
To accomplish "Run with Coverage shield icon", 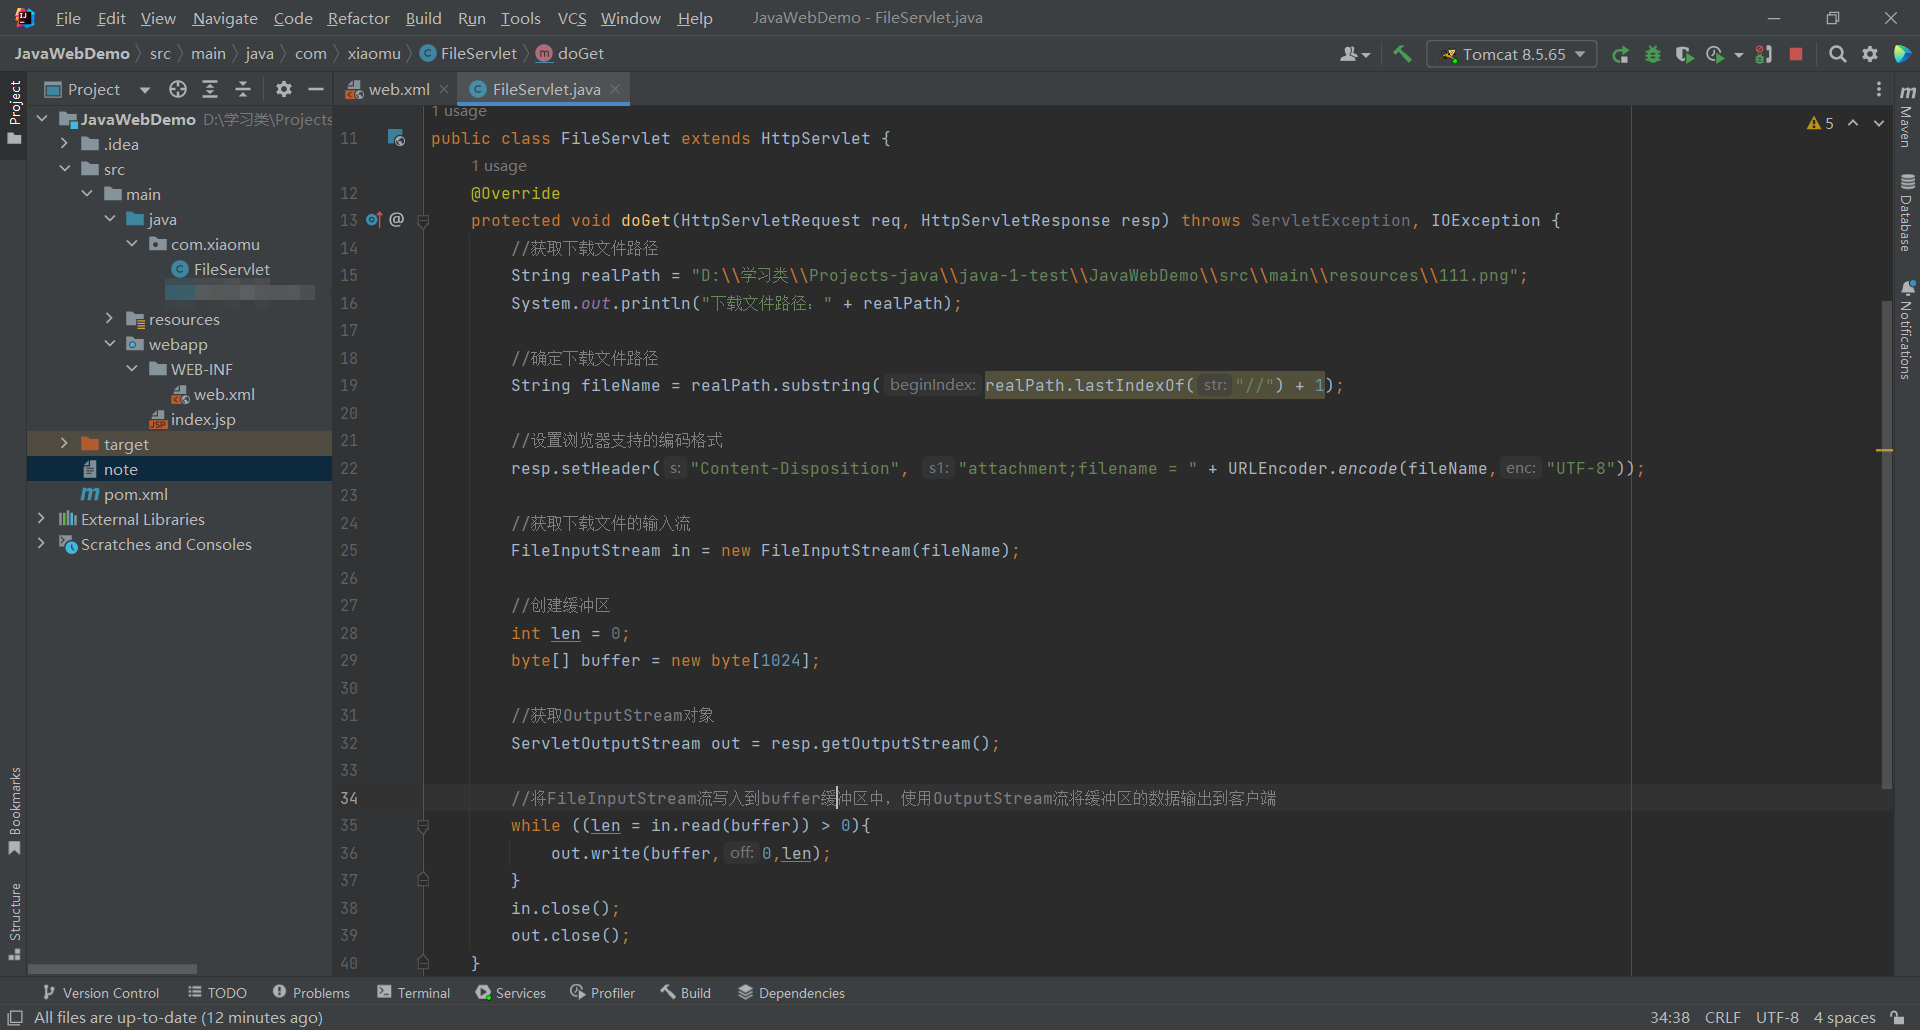I will tap(1684, 54).
